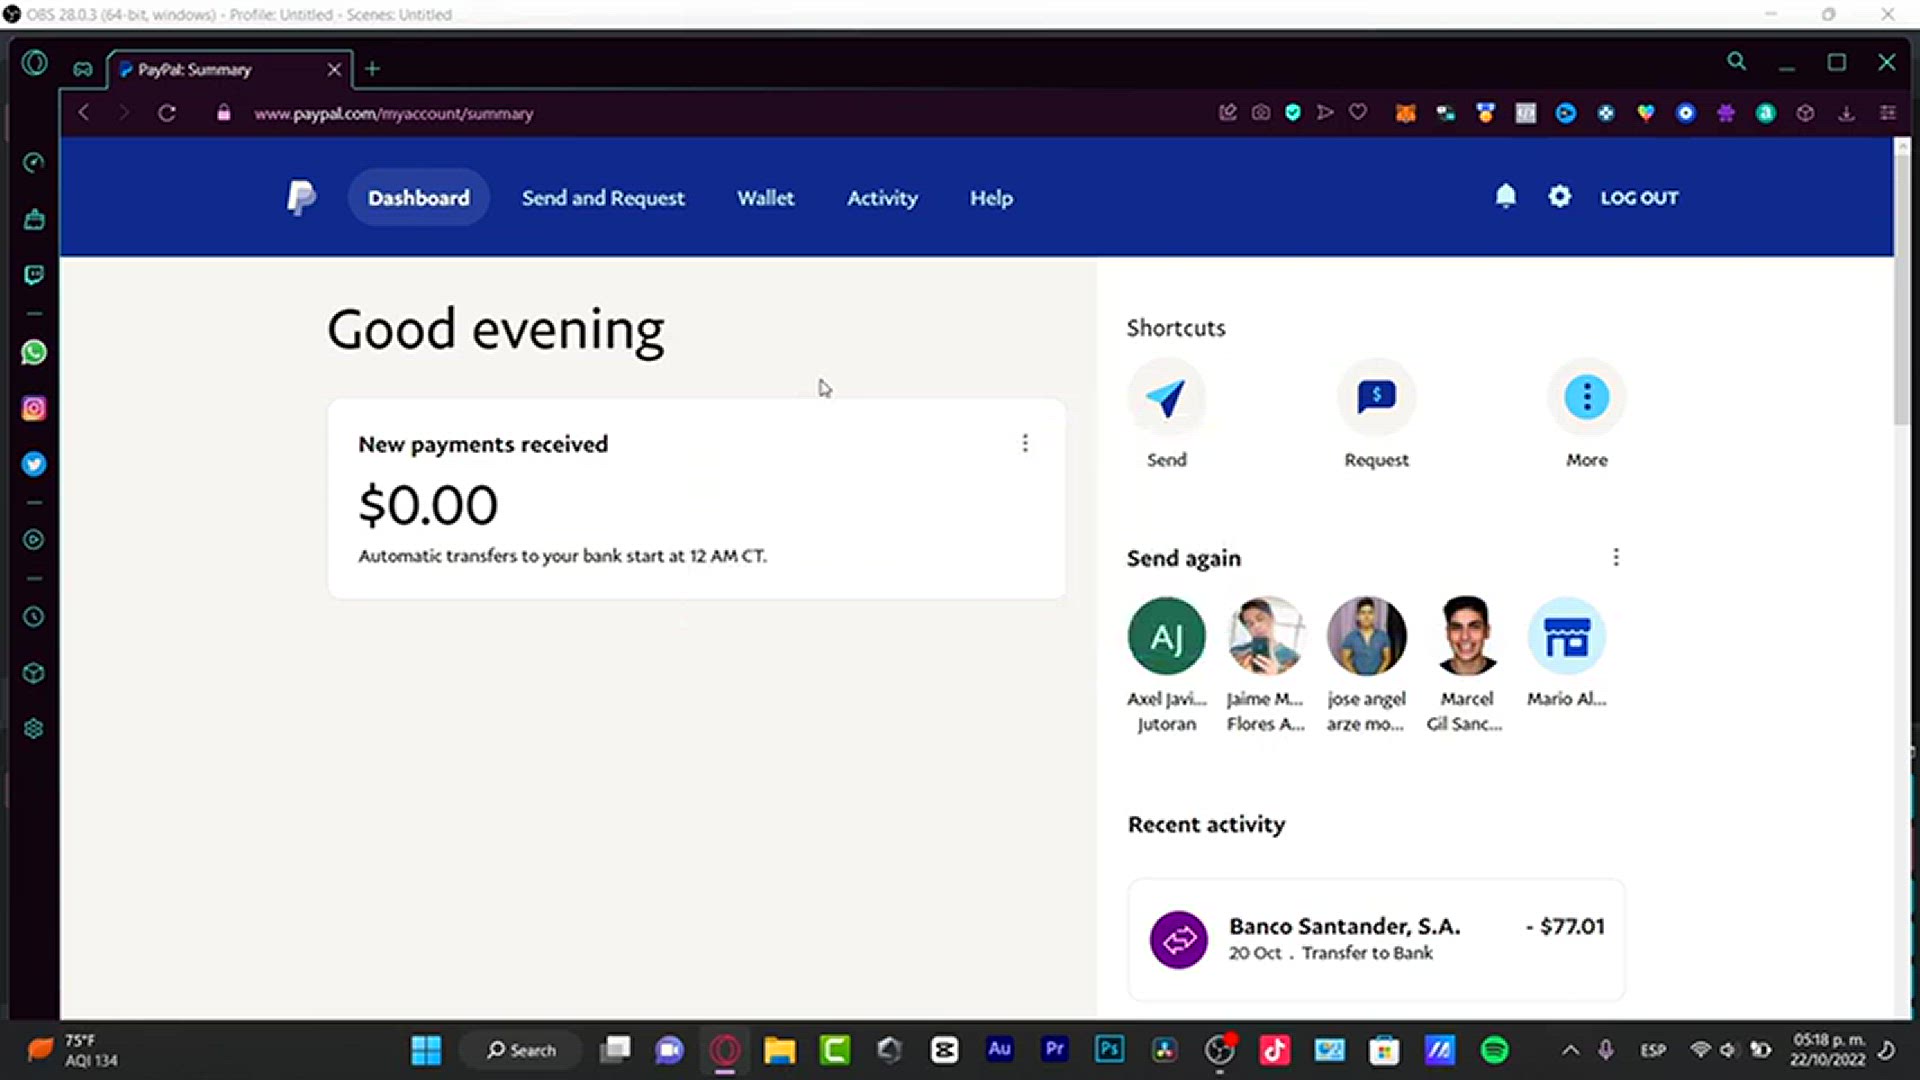Screen dimensions: 1920x1080
Task: Click the browser search magnifier icon
Action: click(1736, 61)
